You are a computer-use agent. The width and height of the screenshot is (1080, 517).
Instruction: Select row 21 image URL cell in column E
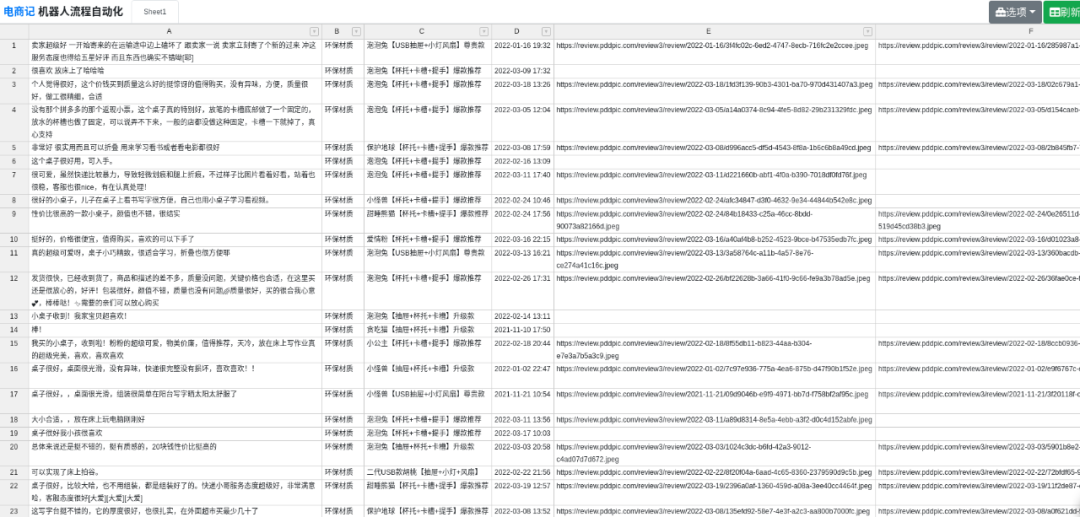coord(714,472)
